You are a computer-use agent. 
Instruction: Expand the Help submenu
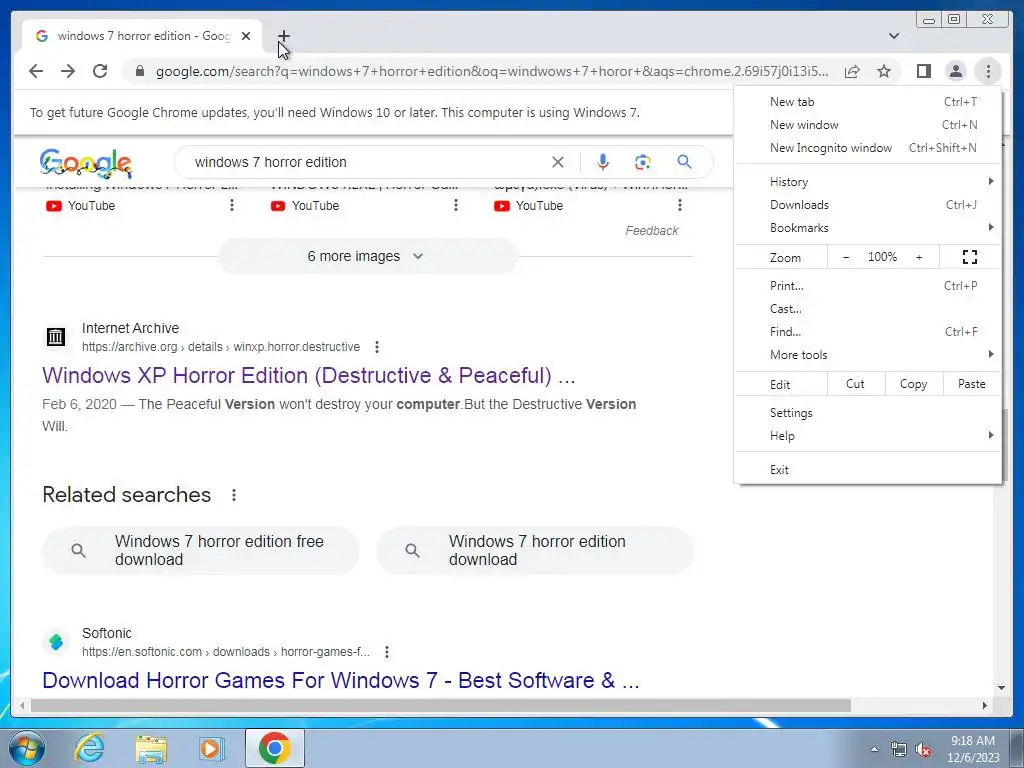pyautogui.click(x=869, y=436)
